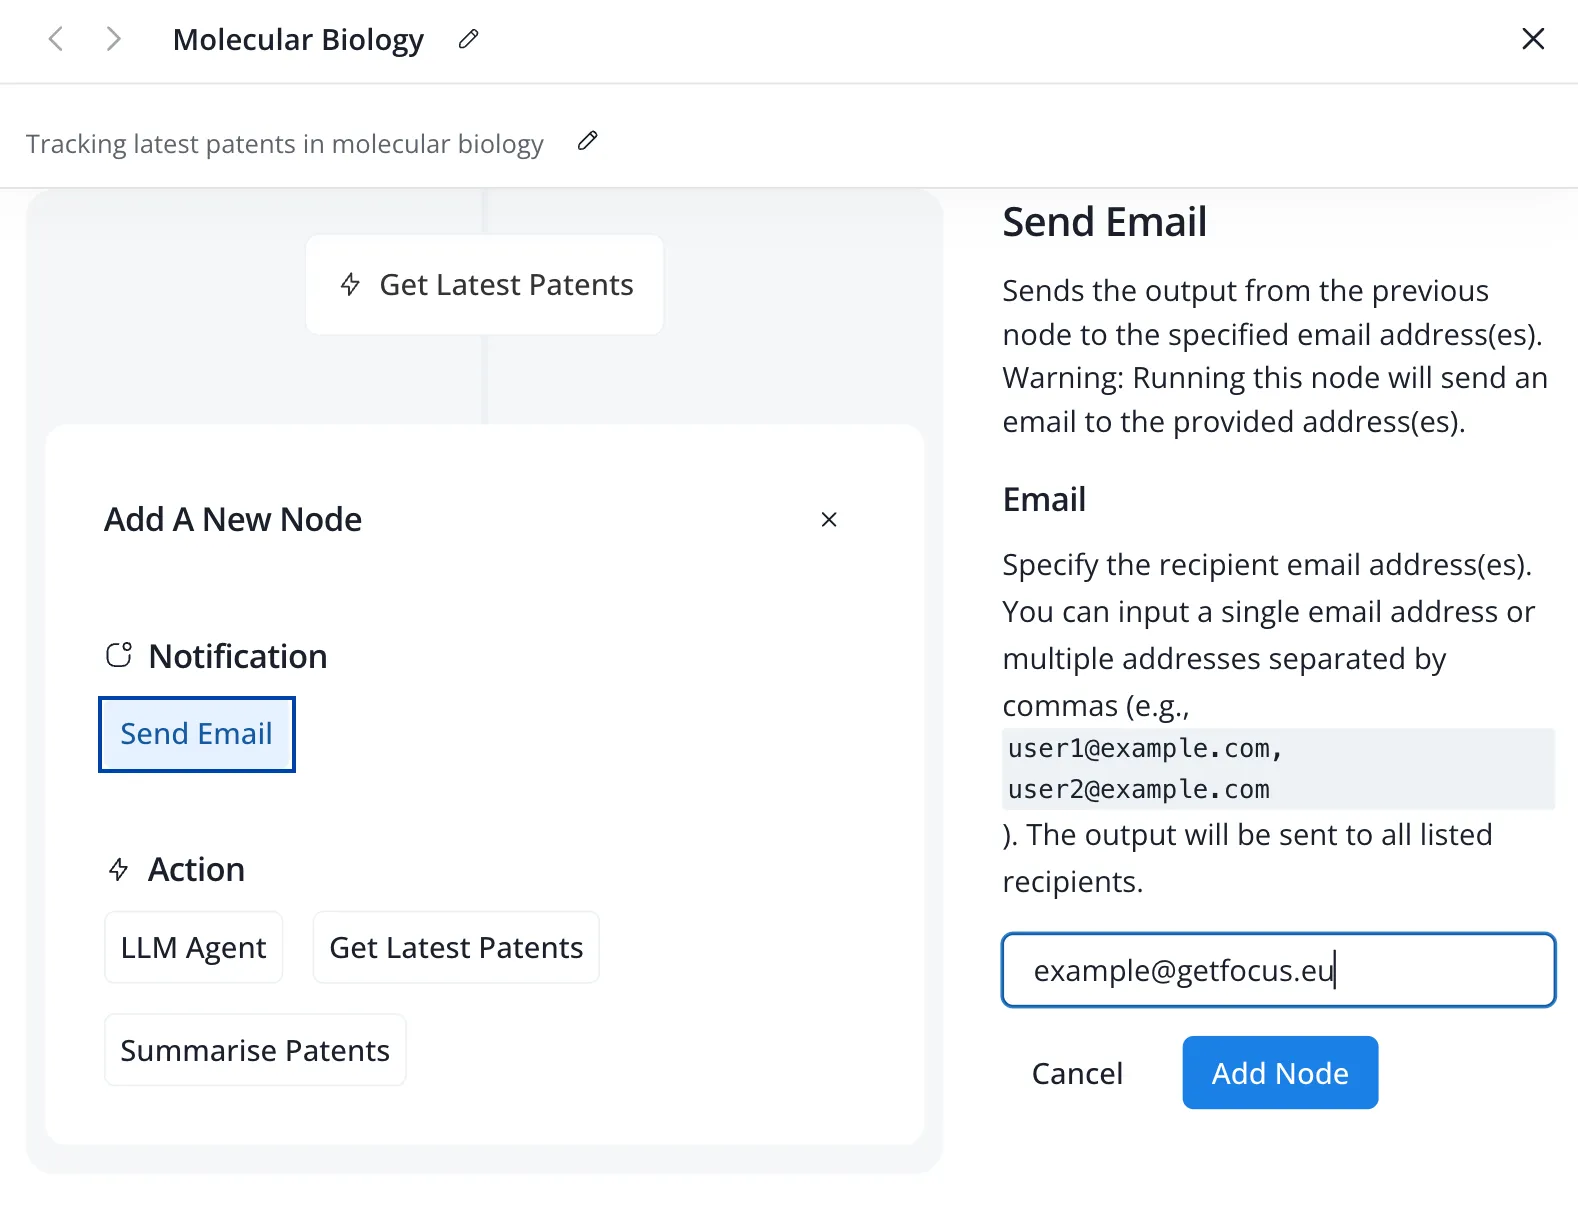
Task: Close the Molecular Biology panel
Action: click(x=1533, y=39)
